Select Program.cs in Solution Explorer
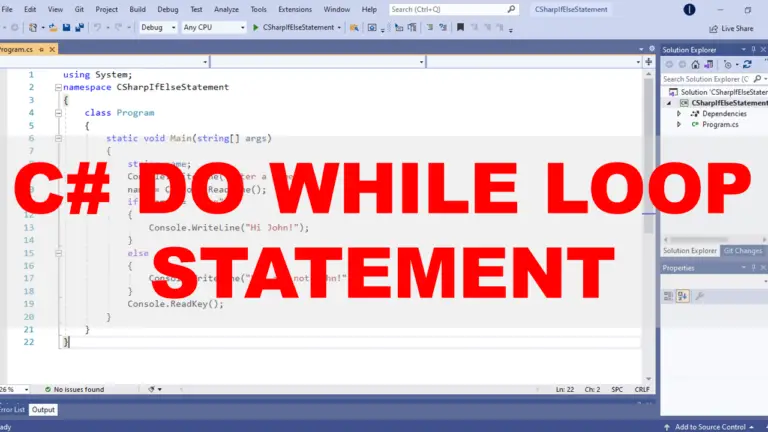The height and width of the screenshot is (432, 768). (719, 125)
